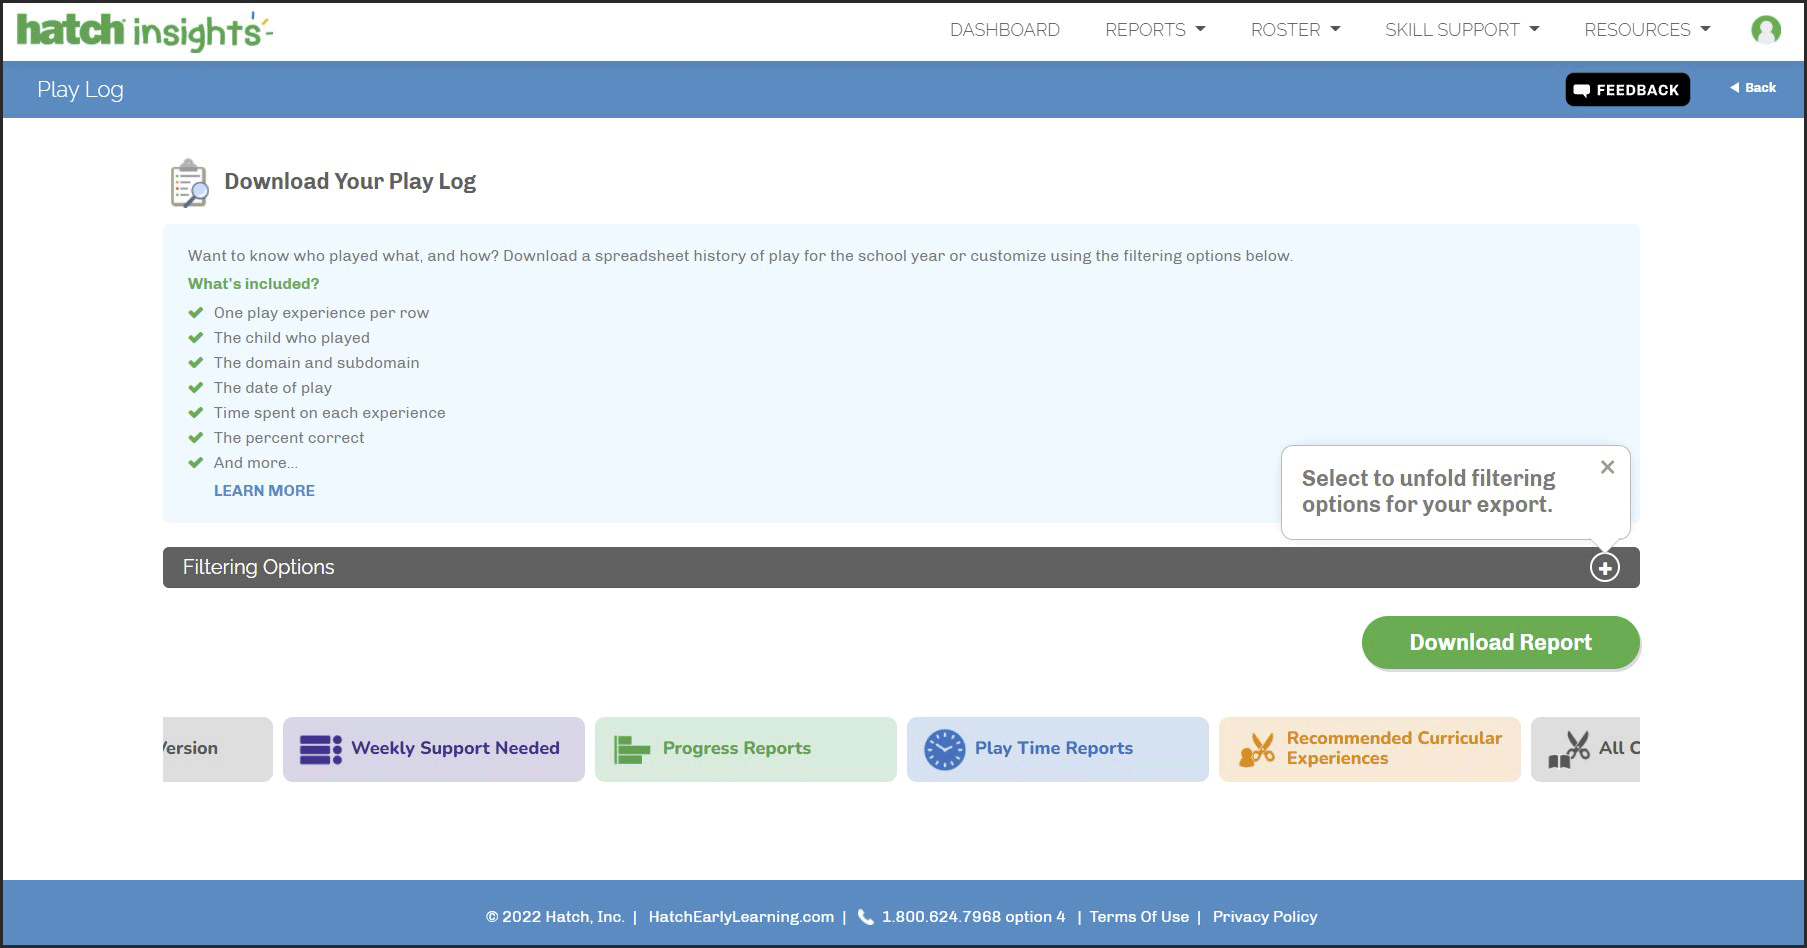
Task: Click the speech bubble icon in Feedback
Action: click(x=1581, y=90)
